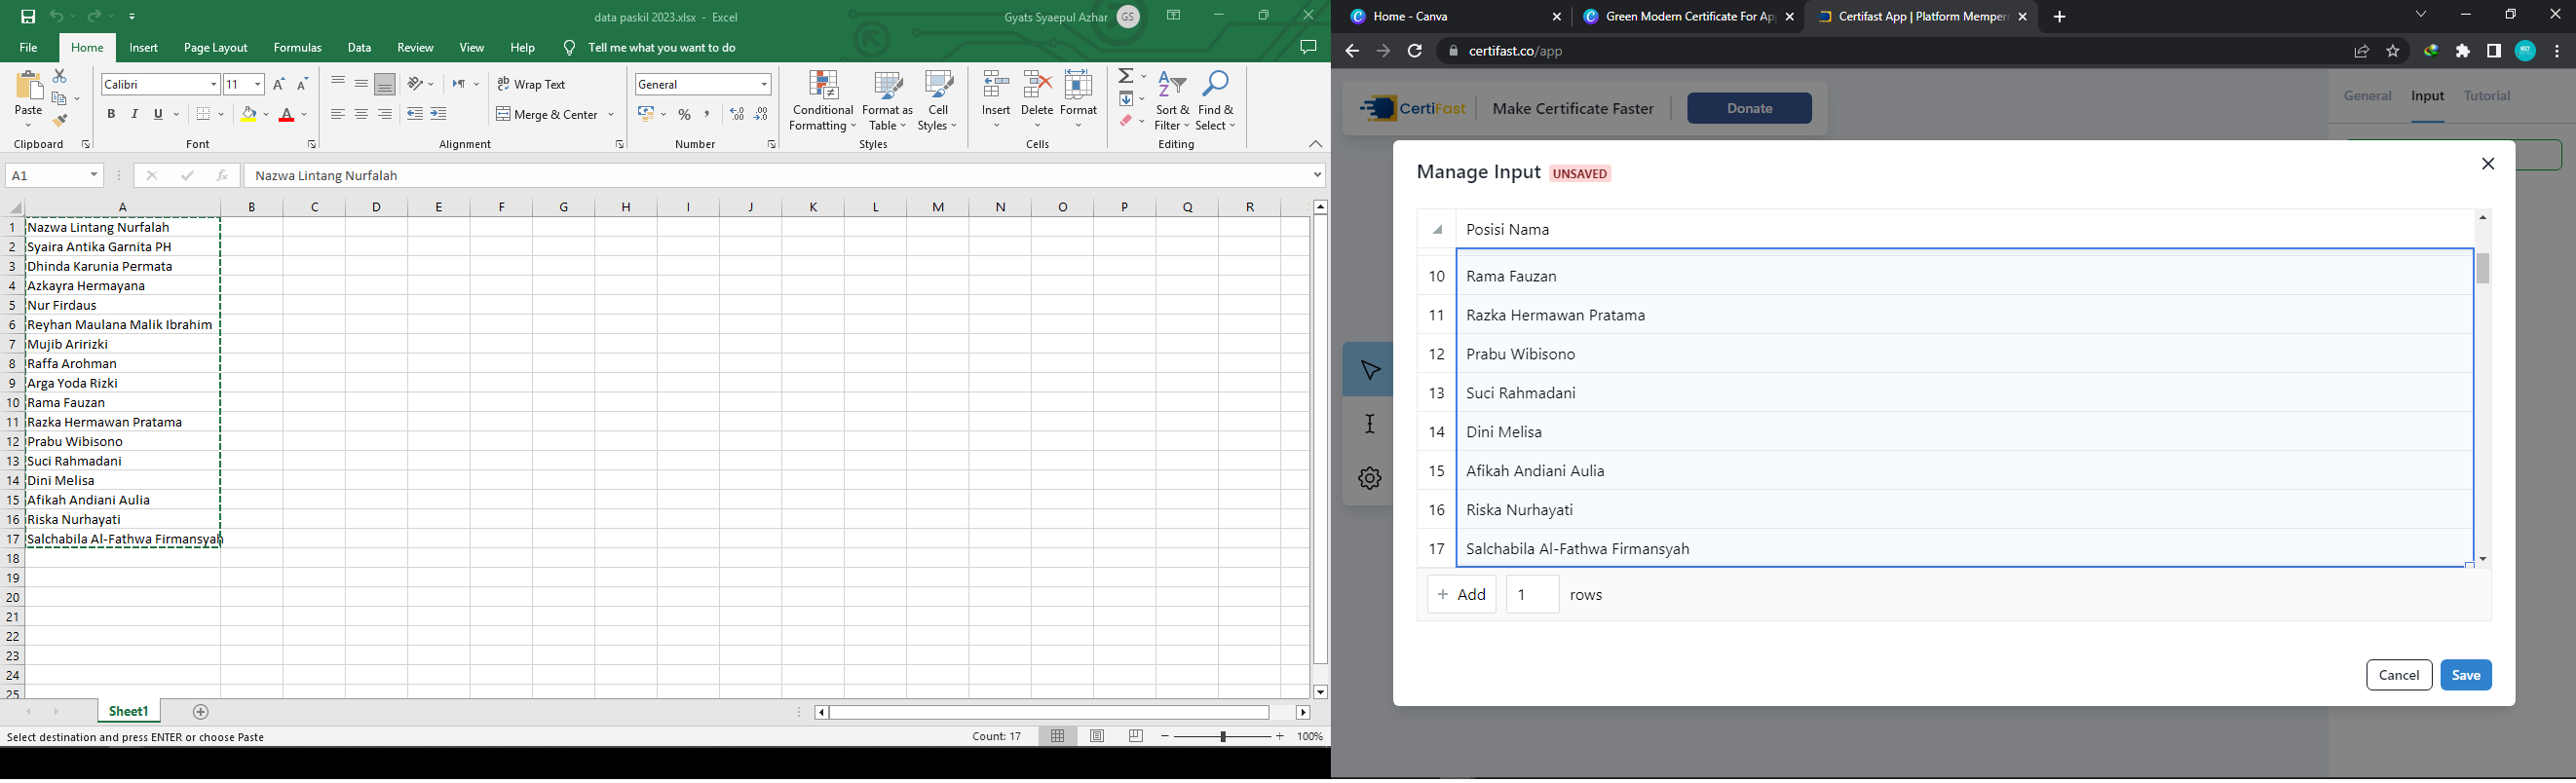Viewport: 2576px width, 783px height.
Task: Click the New Sheet plus icon
Action: (201, 713)
